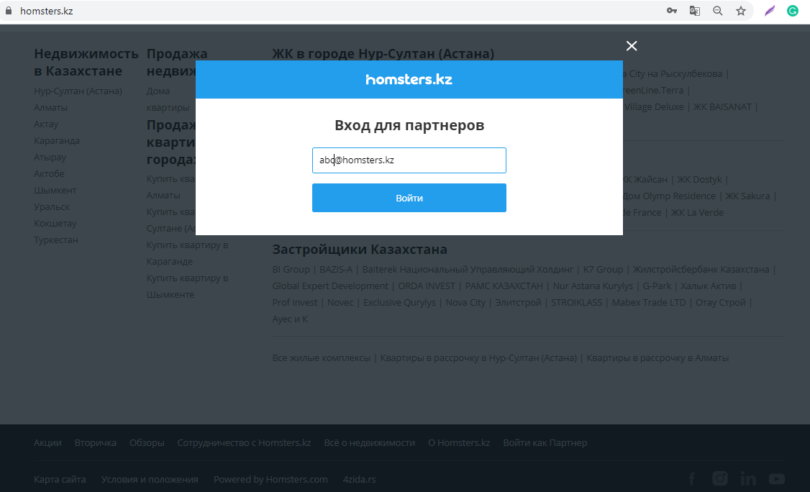Image resolution: width=810 pixels, height=492 pixels.
Task: Open Войти как Партнер footer link
Action: pyautogui.click(x=545, y=442)
